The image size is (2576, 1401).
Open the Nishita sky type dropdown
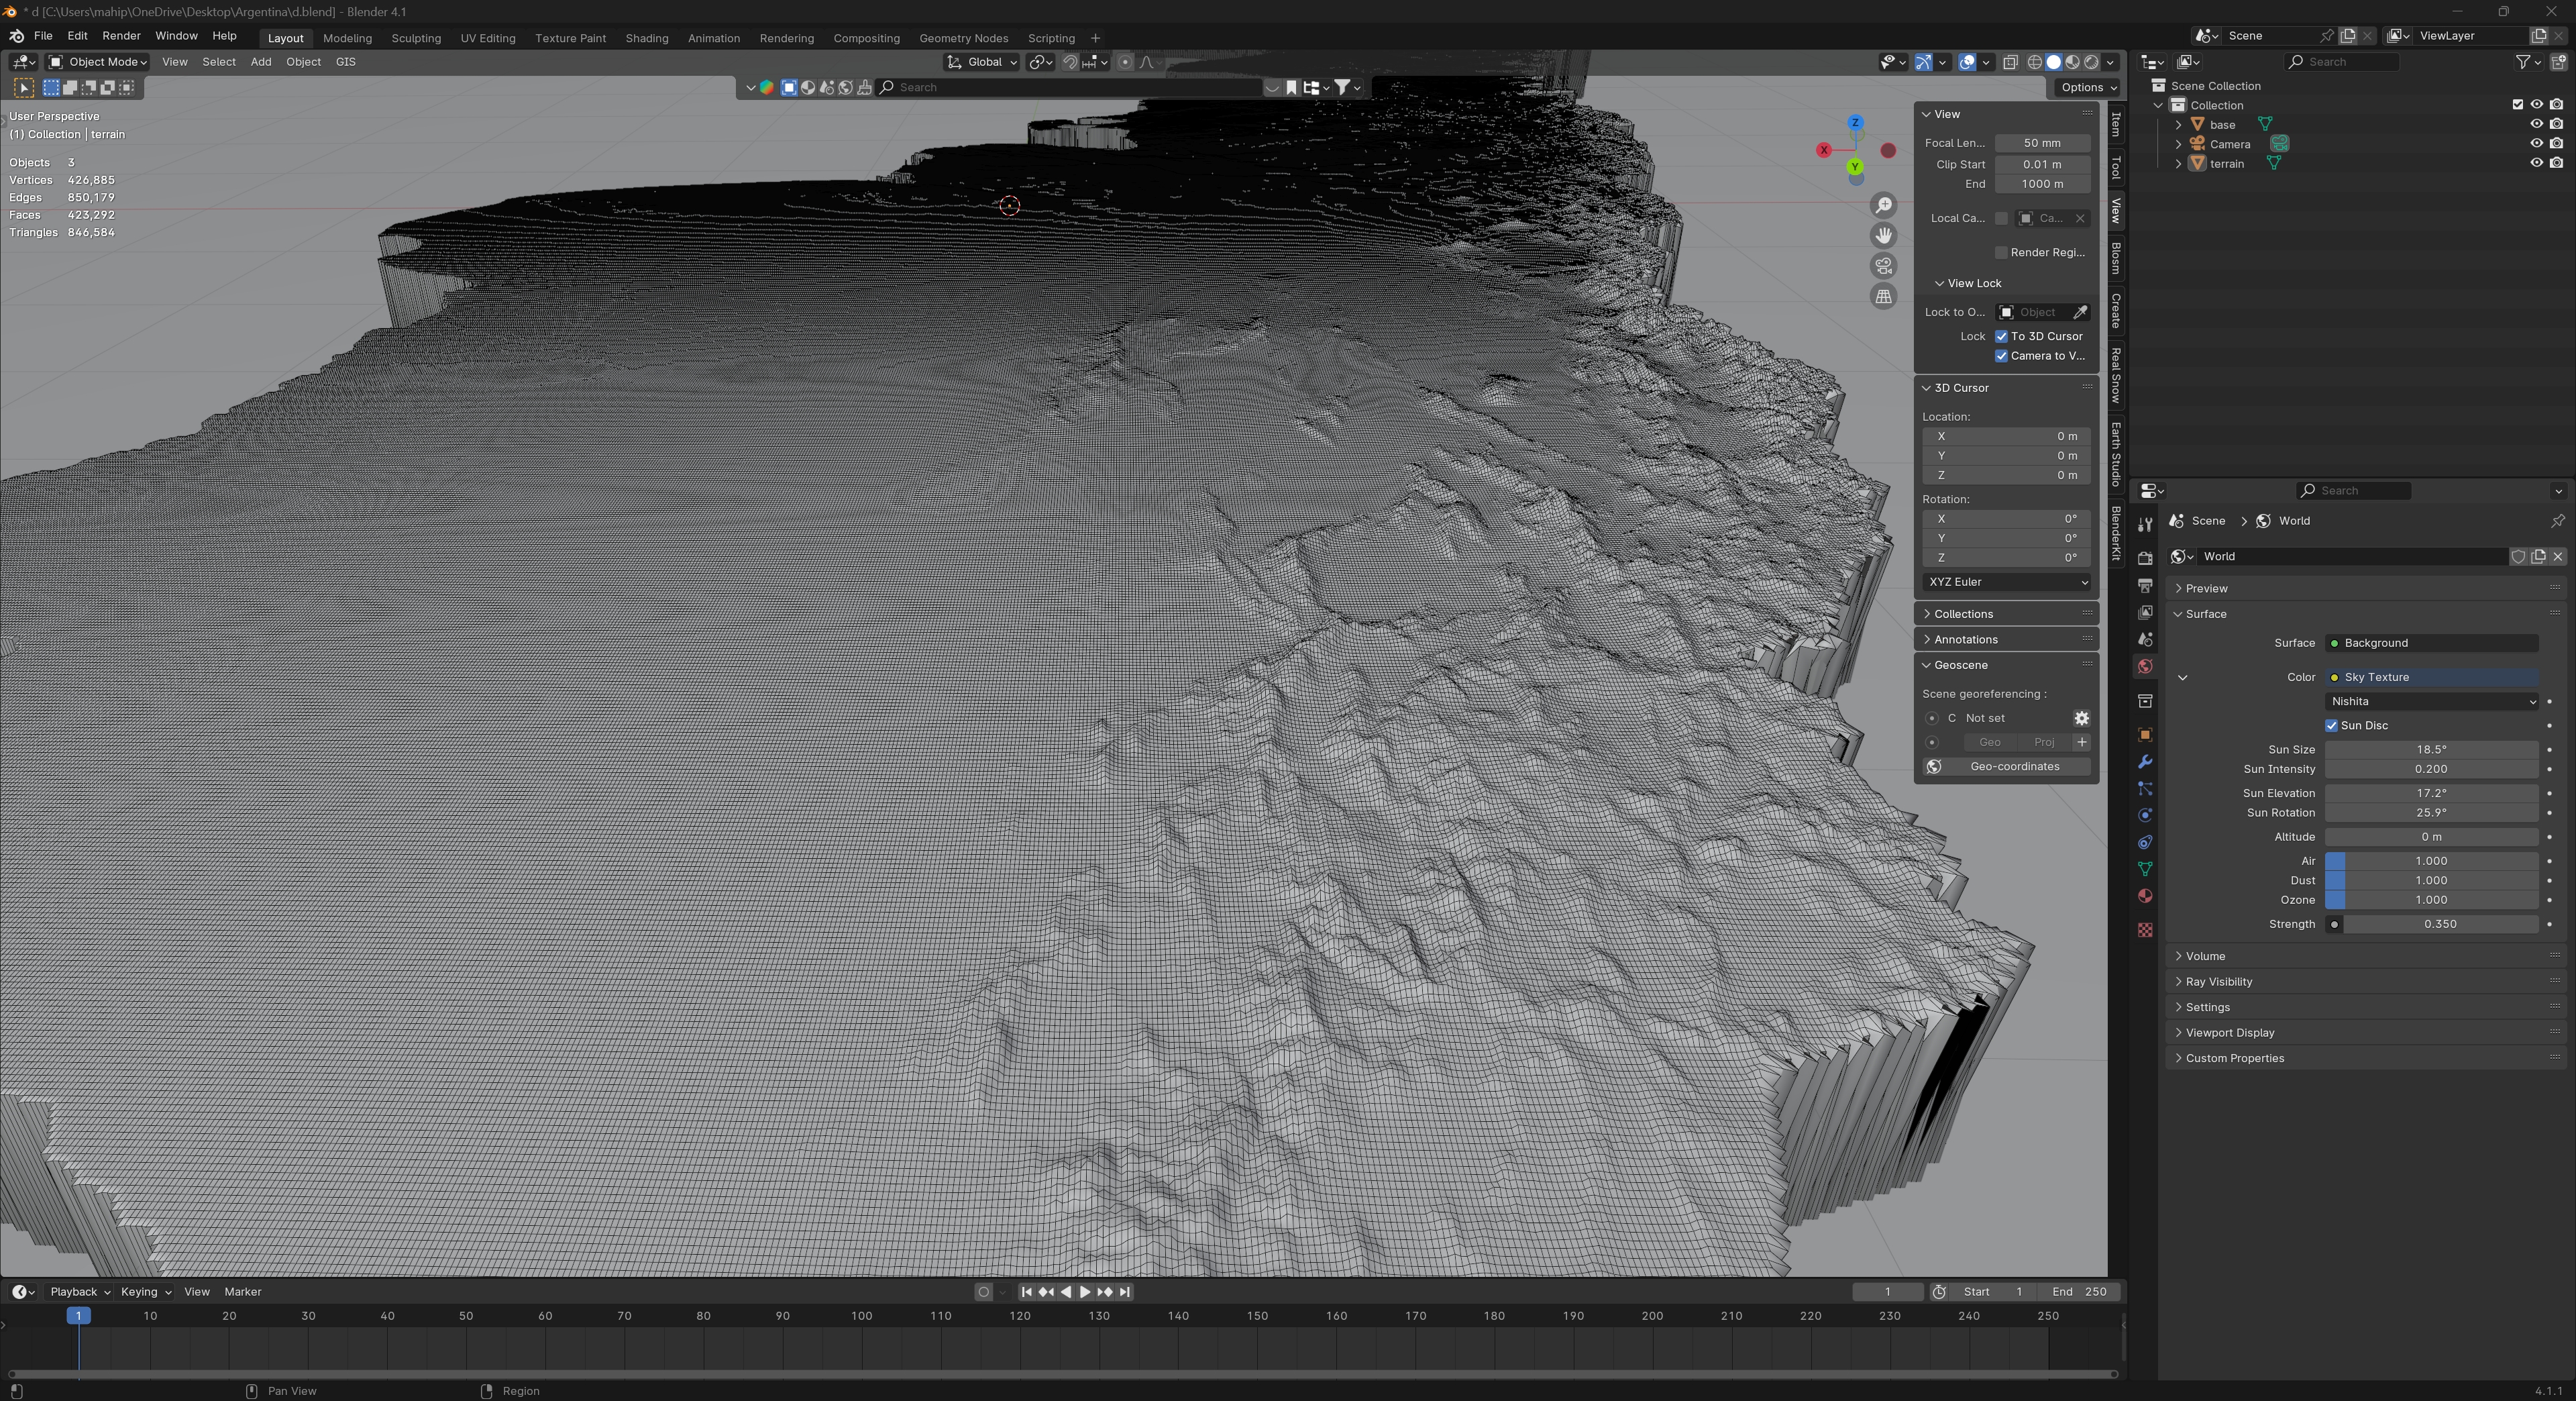click(x=2431, y=701)
